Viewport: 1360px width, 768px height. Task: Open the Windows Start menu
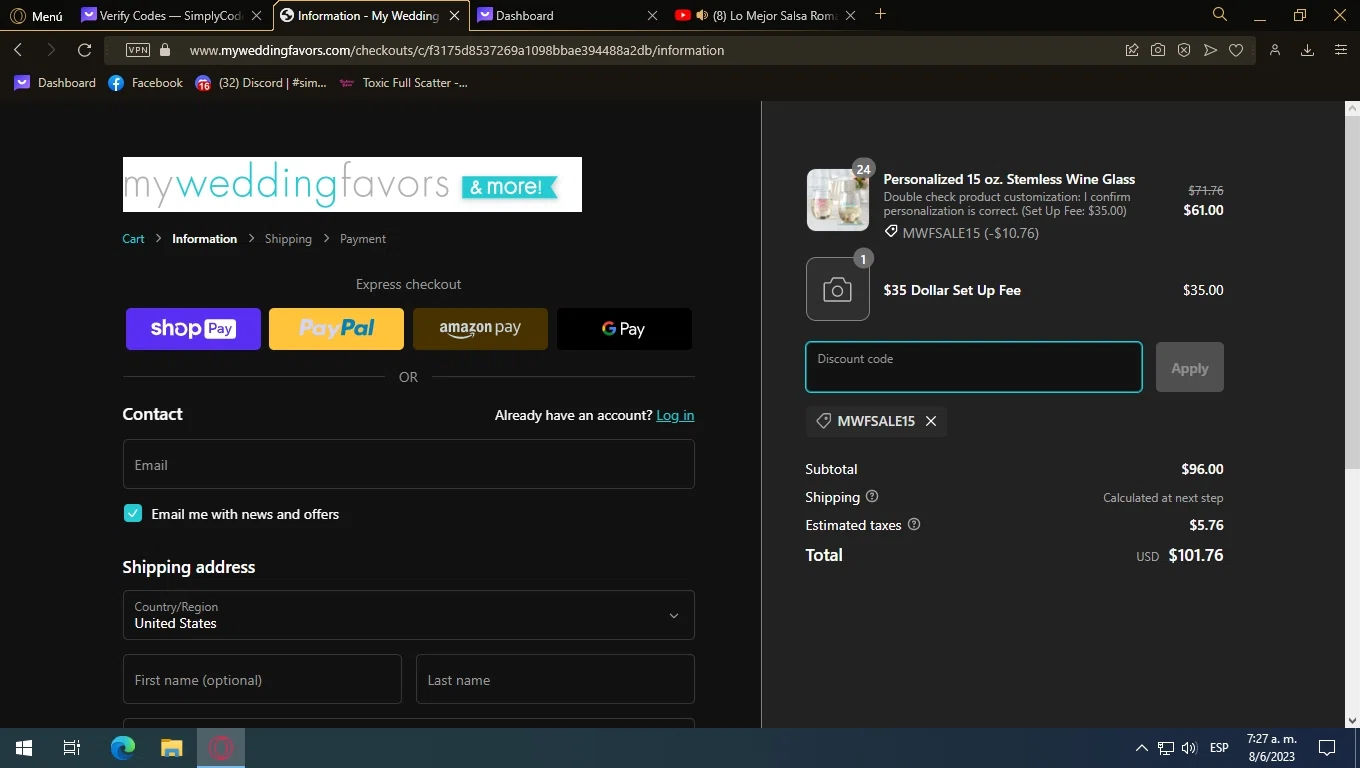(x=24, y=748)
